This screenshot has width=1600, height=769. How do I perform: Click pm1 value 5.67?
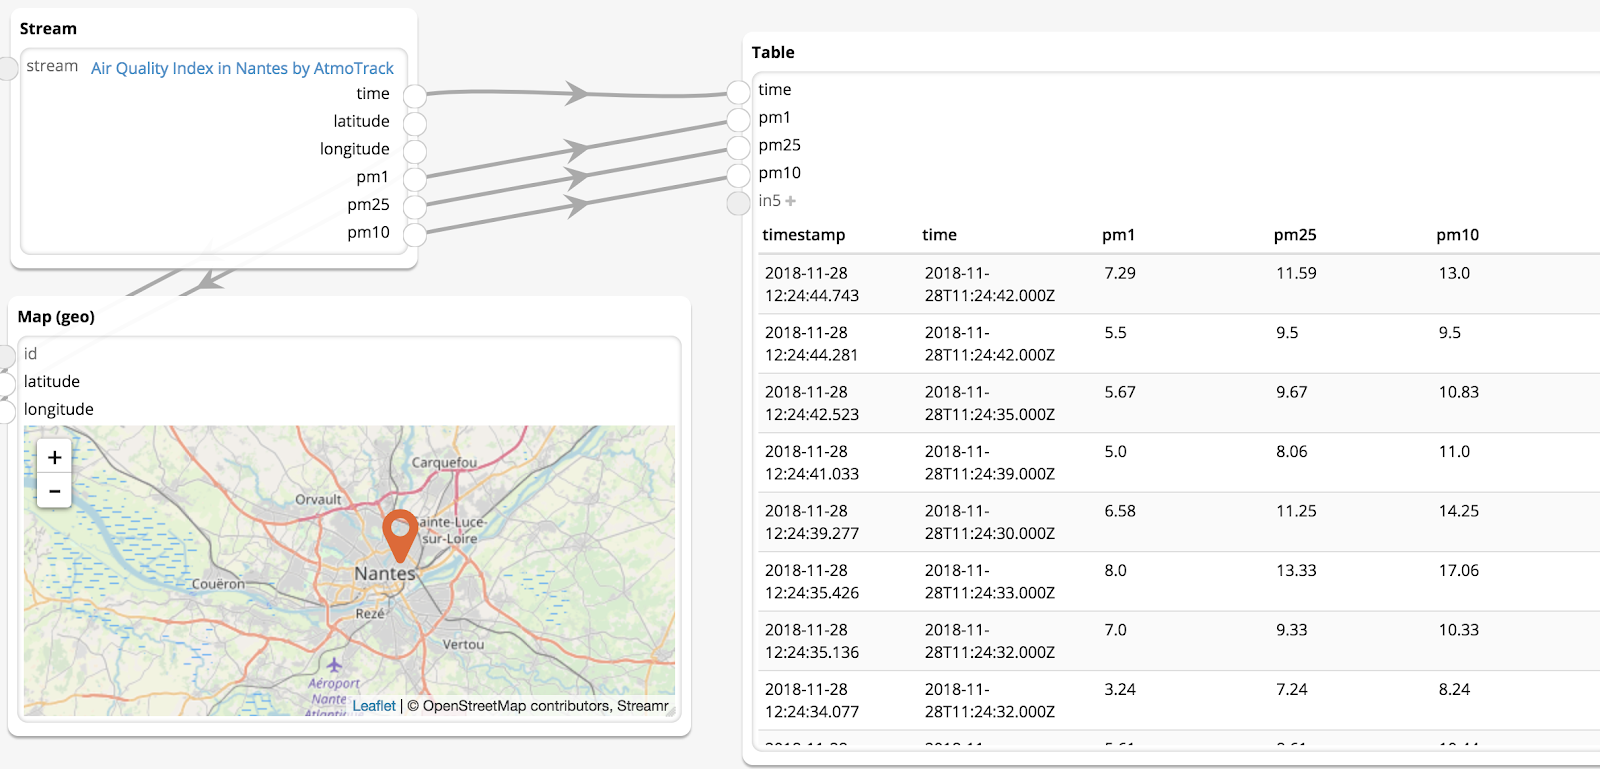[x=1120, y=392]
